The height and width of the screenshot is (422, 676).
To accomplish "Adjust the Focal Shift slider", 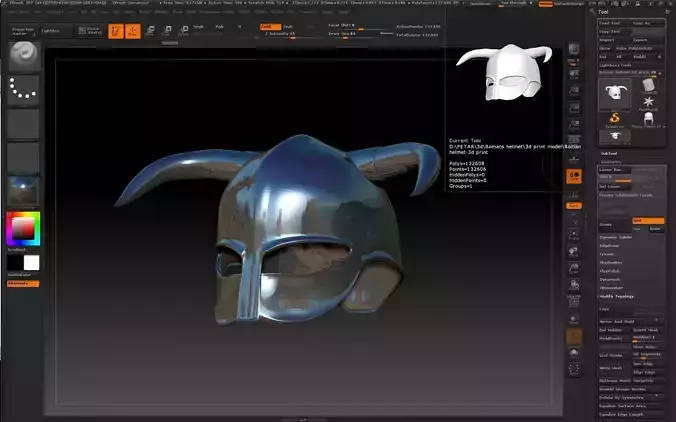I will (x=360, y=27).
